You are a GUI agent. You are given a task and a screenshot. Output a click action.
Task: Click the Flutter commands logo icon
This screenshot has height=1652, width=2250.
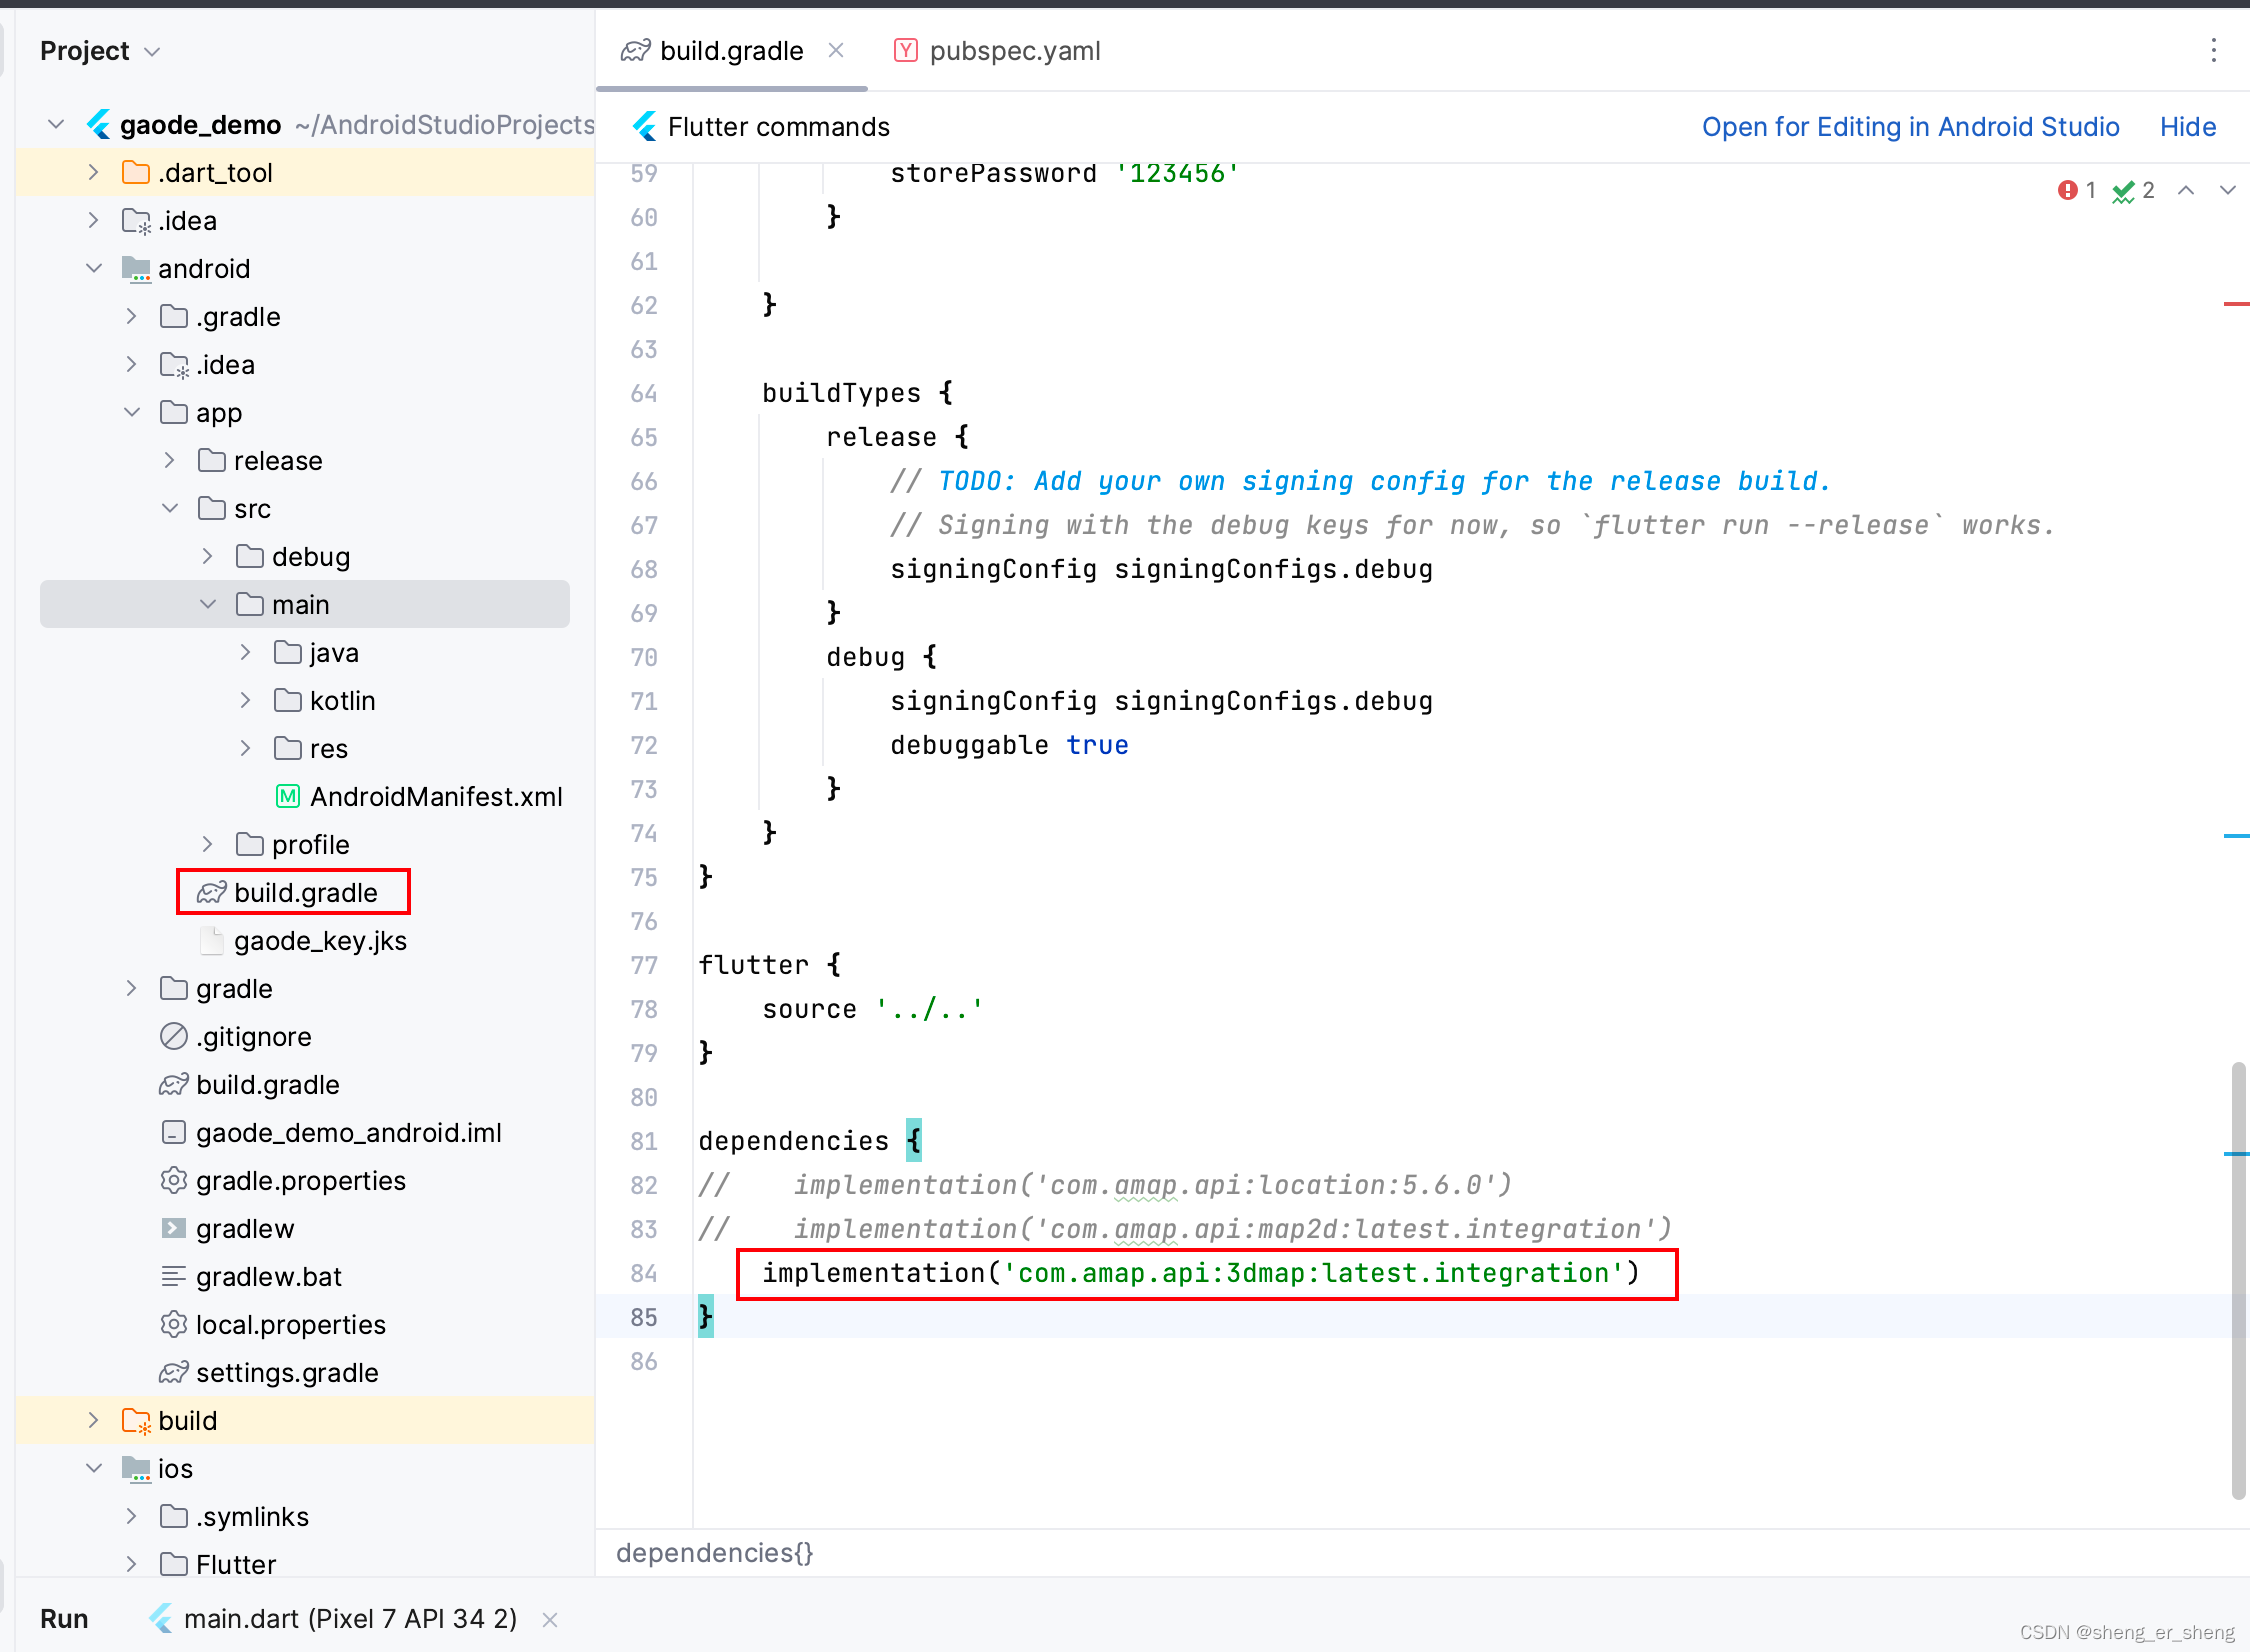[x=645, y=127]
